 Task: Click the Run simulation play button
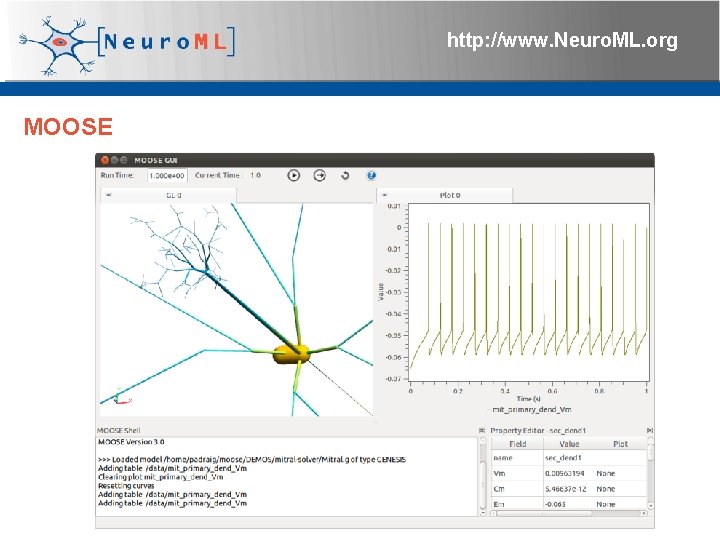click(293, 175)
